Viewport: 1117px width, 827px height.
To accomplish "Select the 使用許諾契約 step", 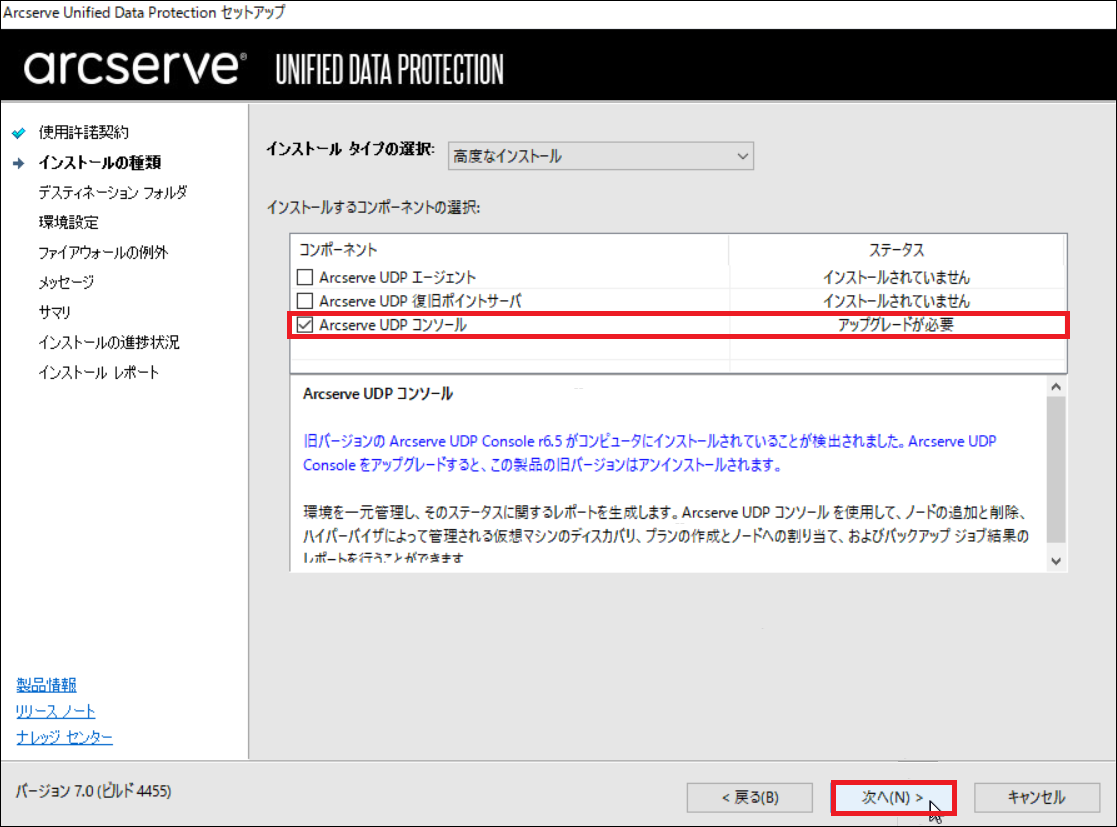I will click(83, 132).
